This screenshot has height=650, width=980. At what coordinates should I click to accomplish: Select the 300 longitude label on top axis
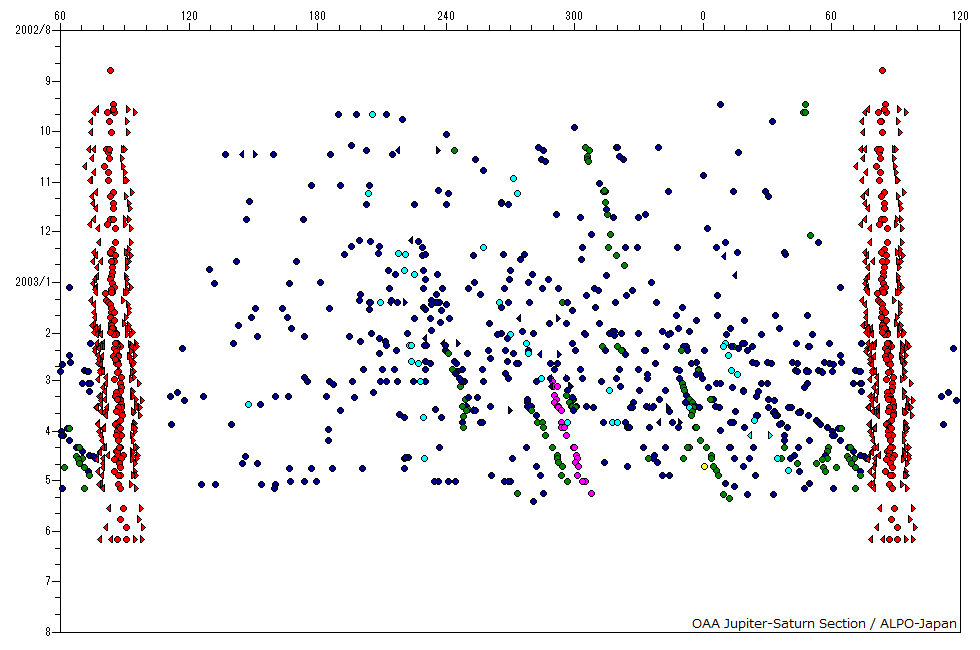pos(574,16)
